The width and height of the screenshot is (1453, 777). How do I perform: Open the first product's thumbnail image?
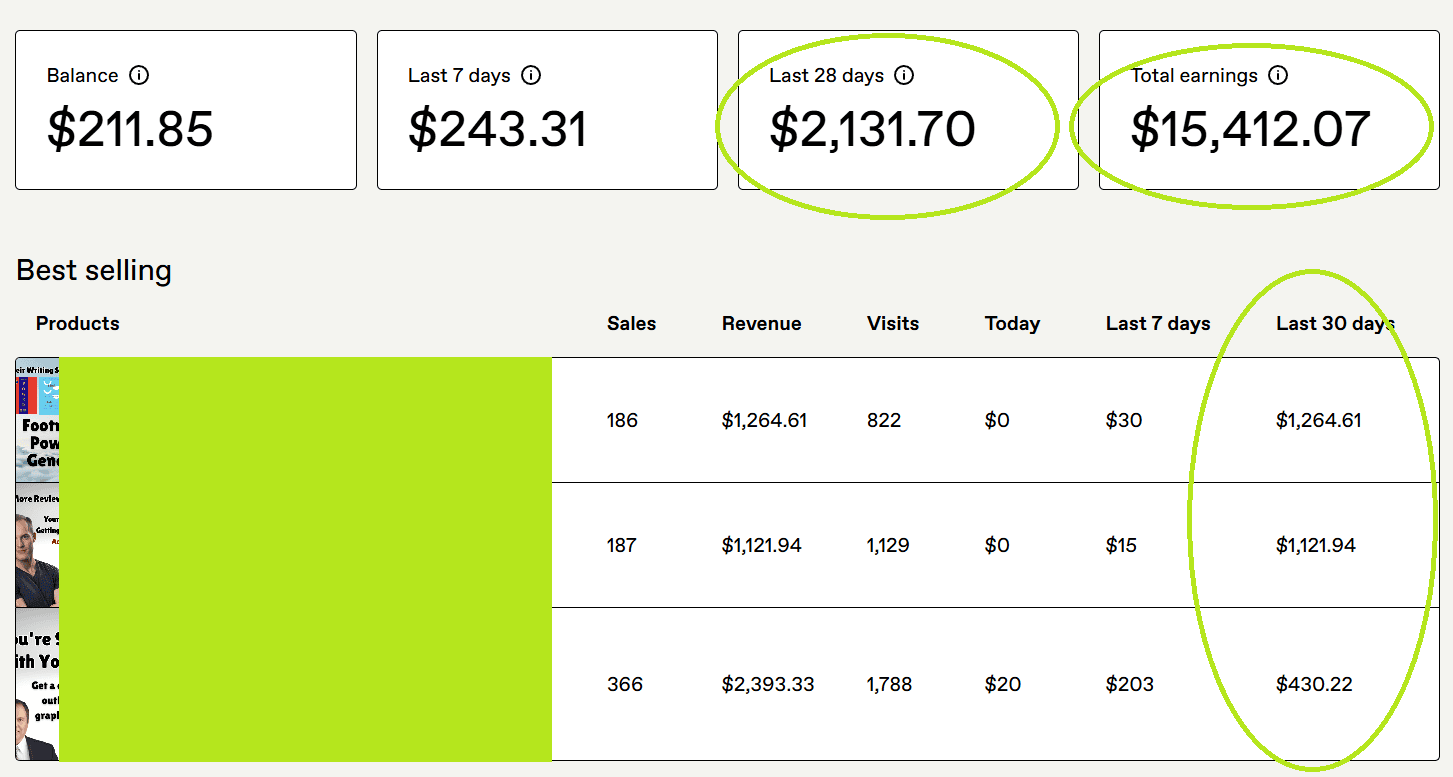(37, 420)
